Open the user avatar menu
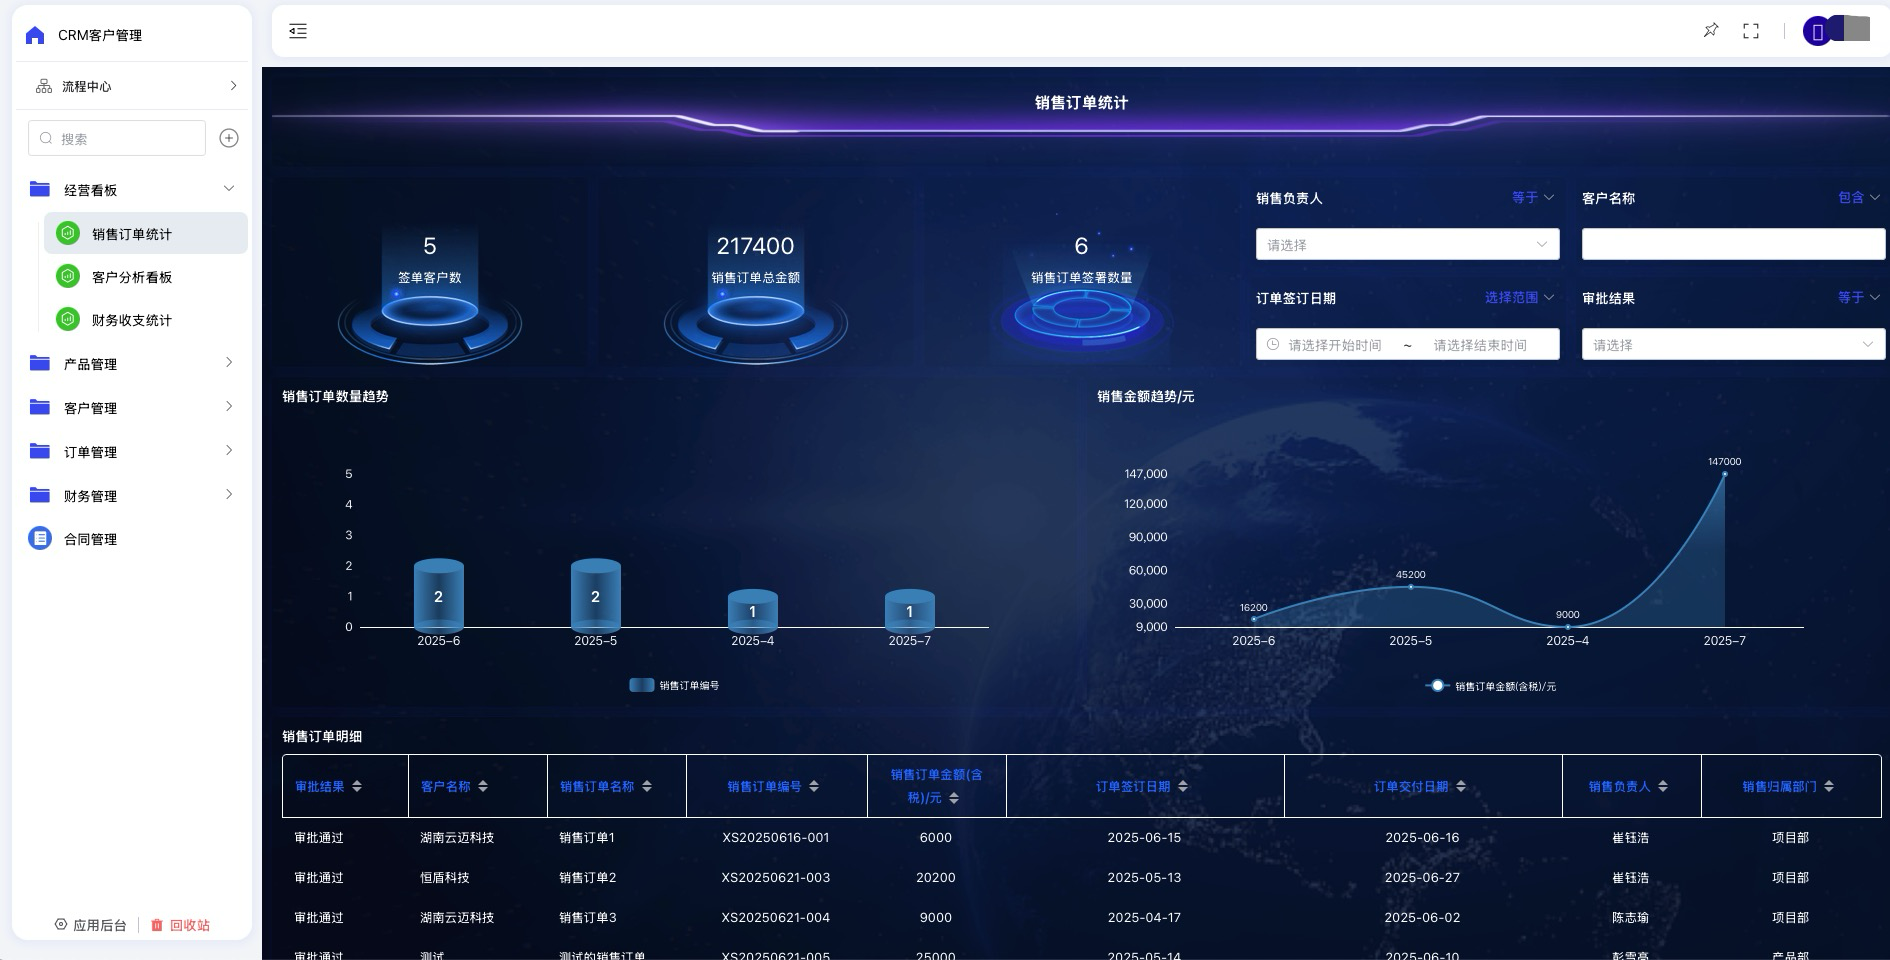1890x960 pixels. coord(1817,31)
